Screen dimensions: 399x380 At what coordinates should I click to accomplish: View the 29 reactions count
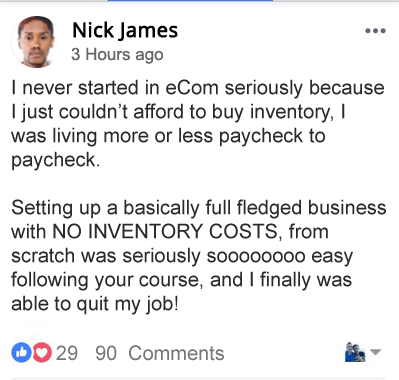pos(67,353)
